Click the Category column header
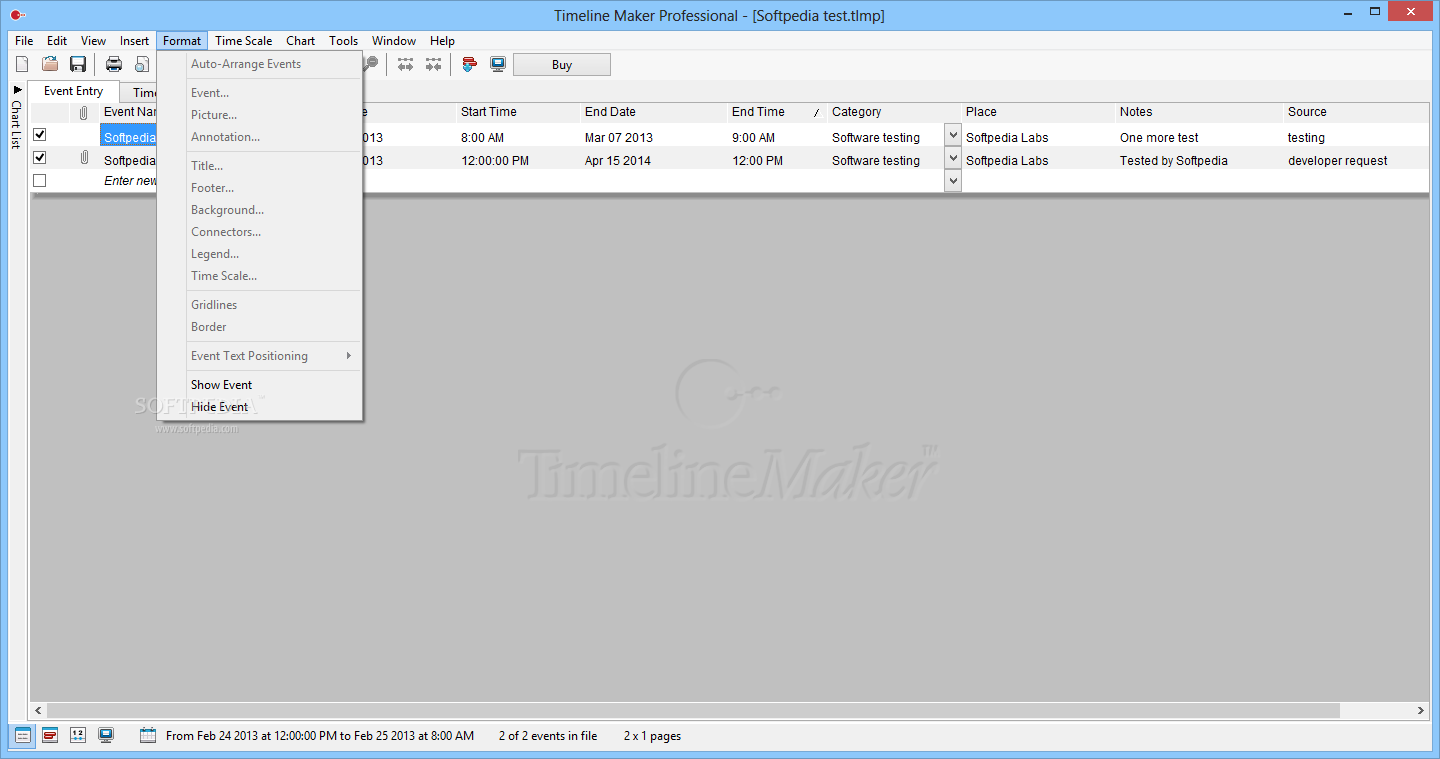 click(x=894, y=112)
